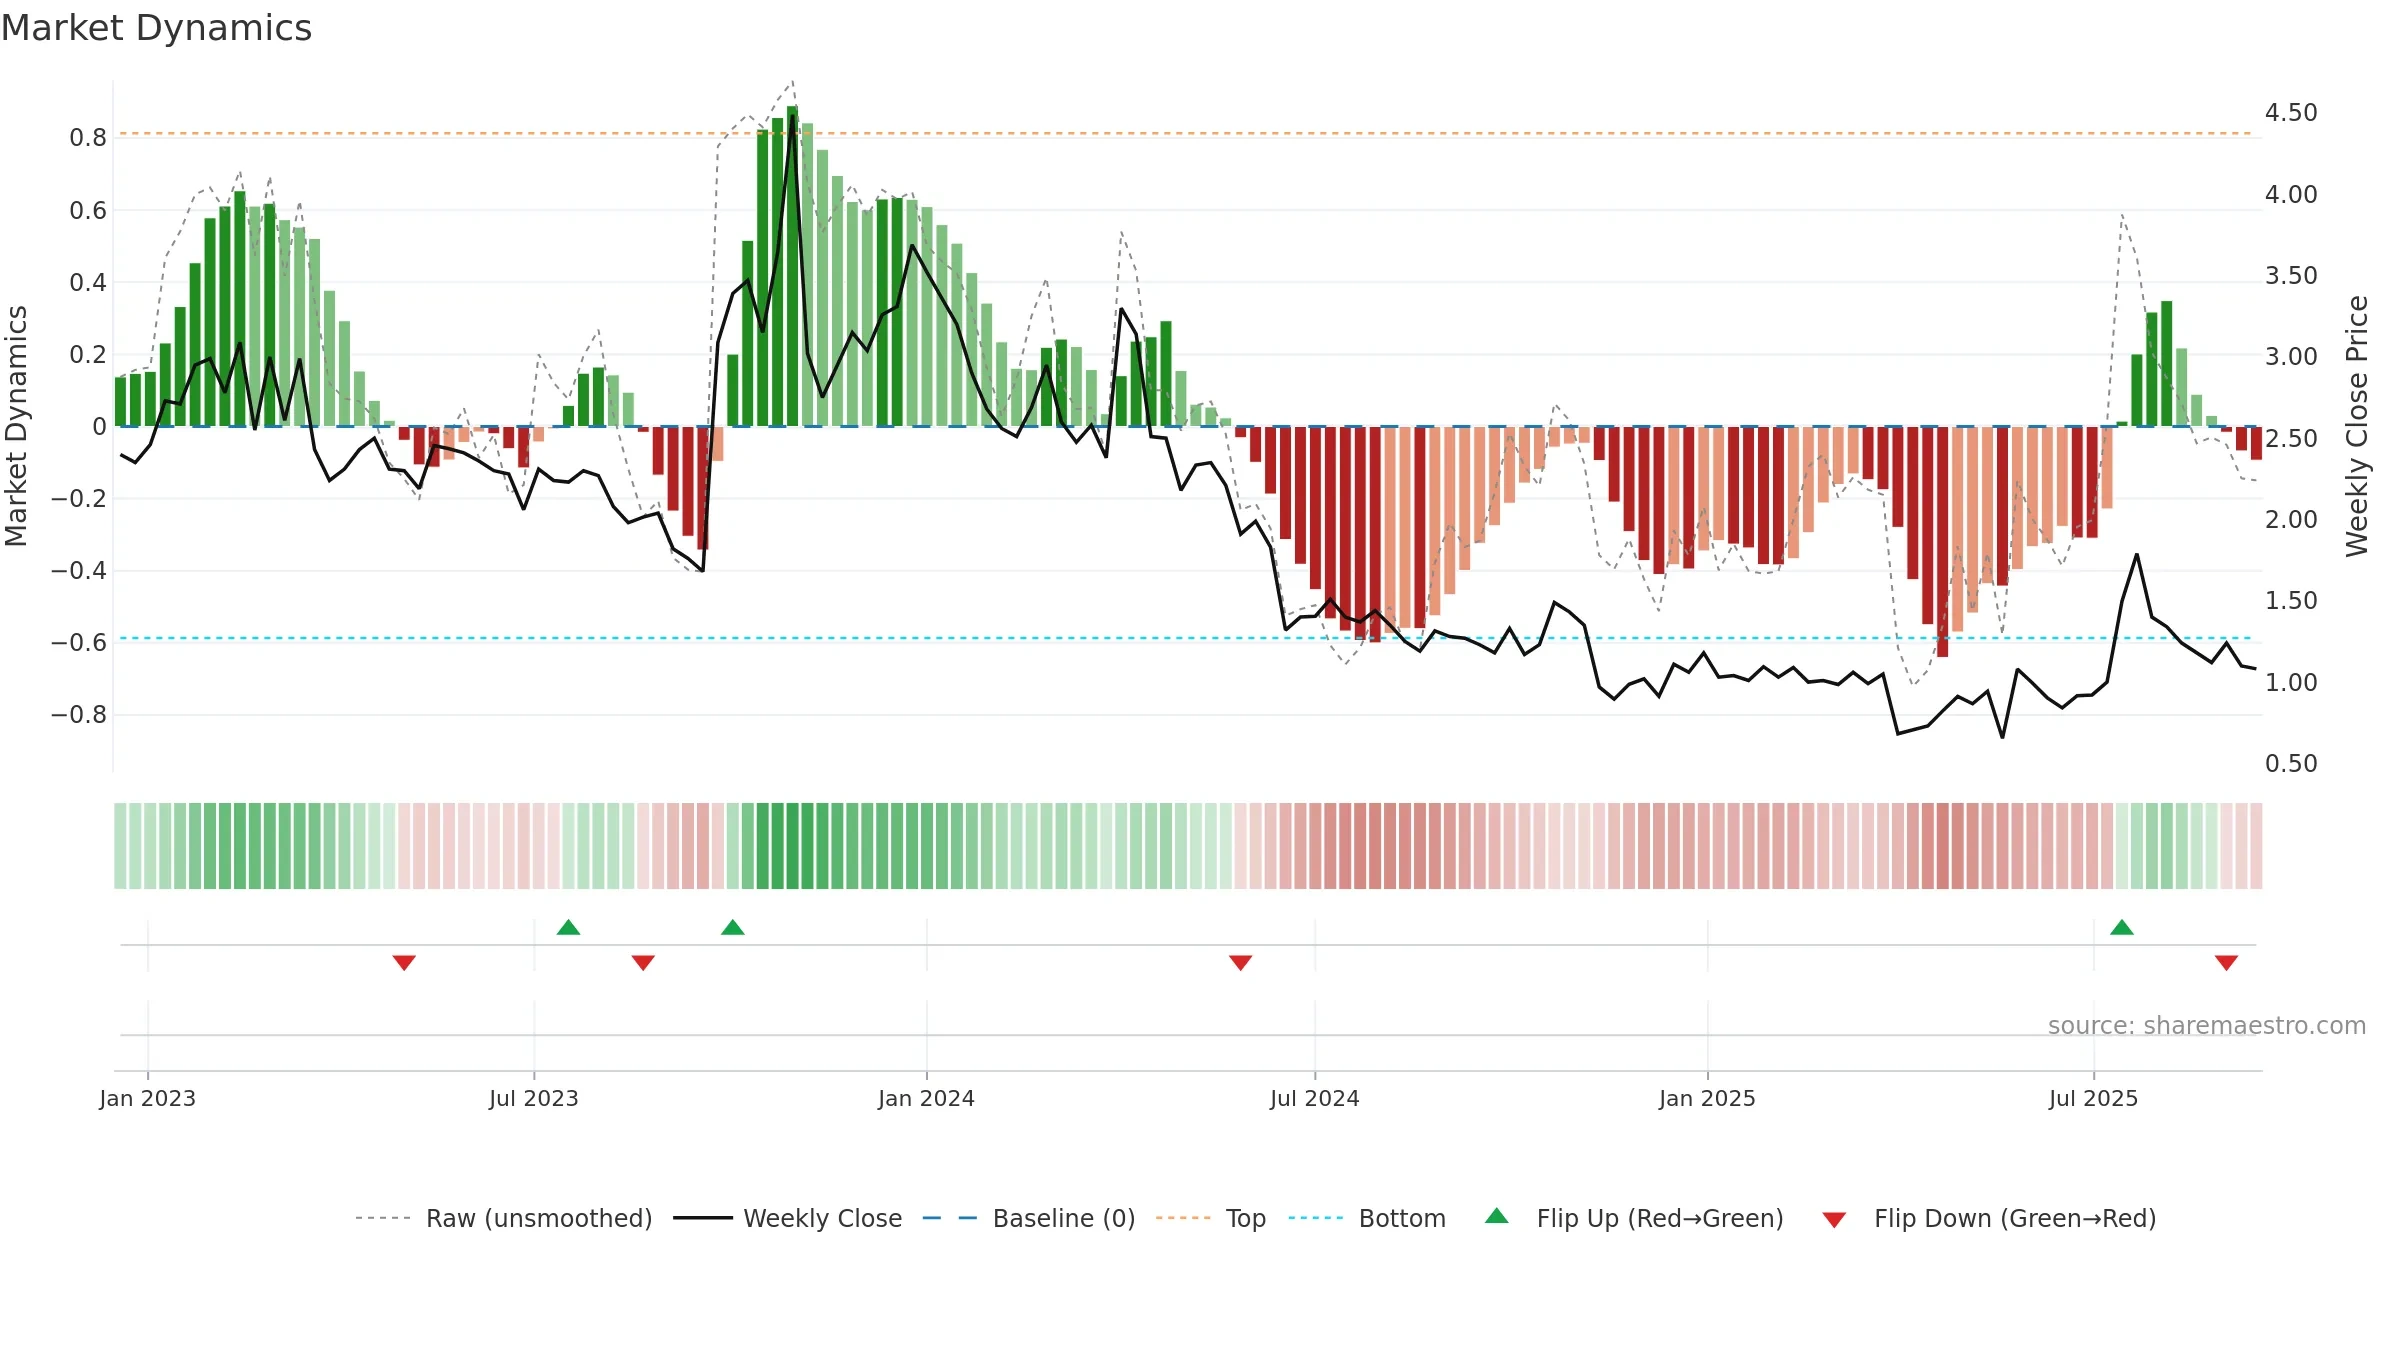Toggle the Top legend entry
The image size is (2400, 1350).
1211,1218
